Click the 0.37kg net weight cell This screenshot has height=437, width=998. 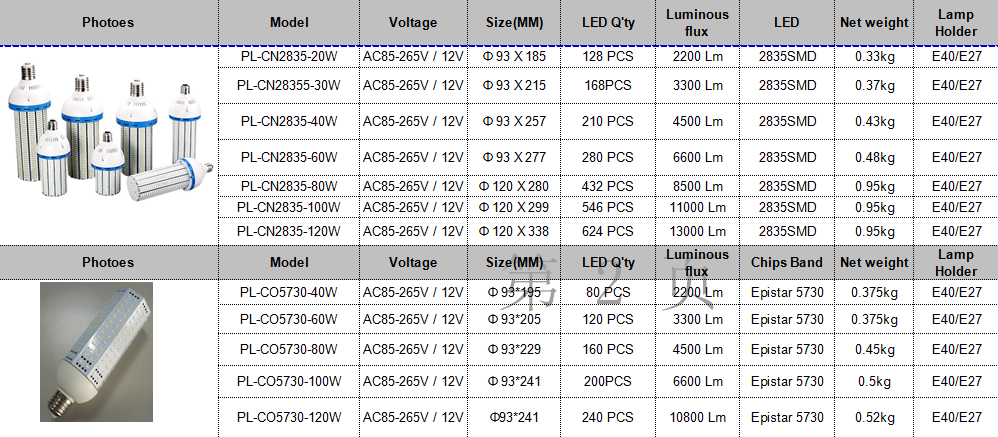pyautogui.click(x=875, y=85)
